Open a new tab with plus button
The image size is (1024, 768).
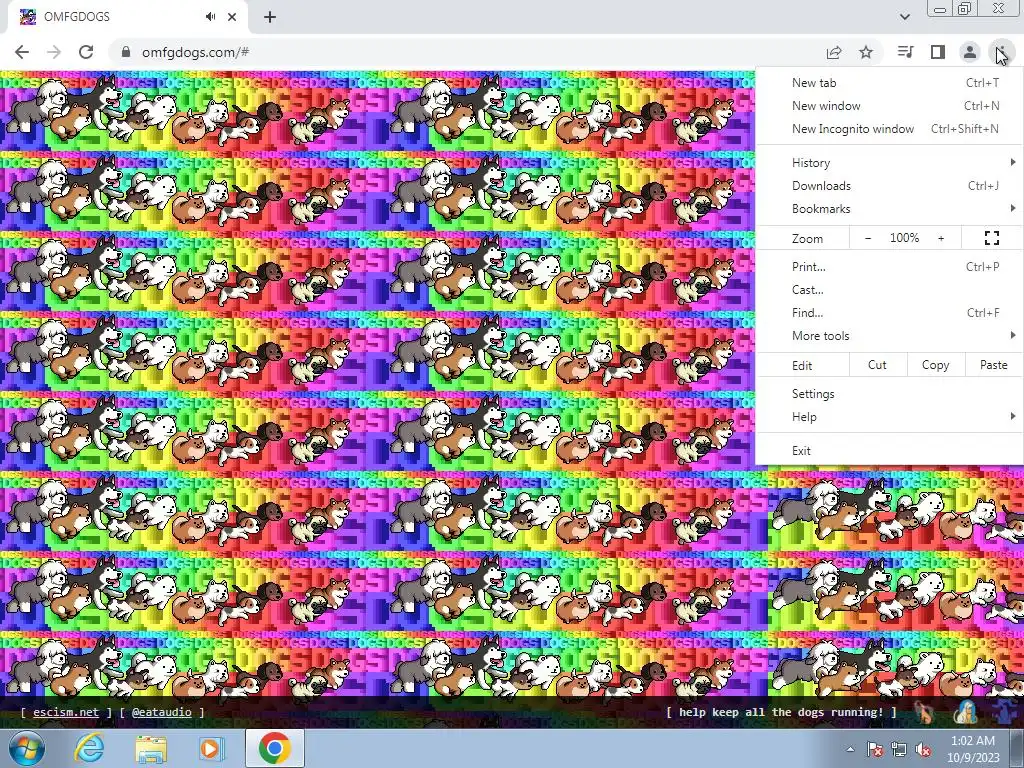270,17
